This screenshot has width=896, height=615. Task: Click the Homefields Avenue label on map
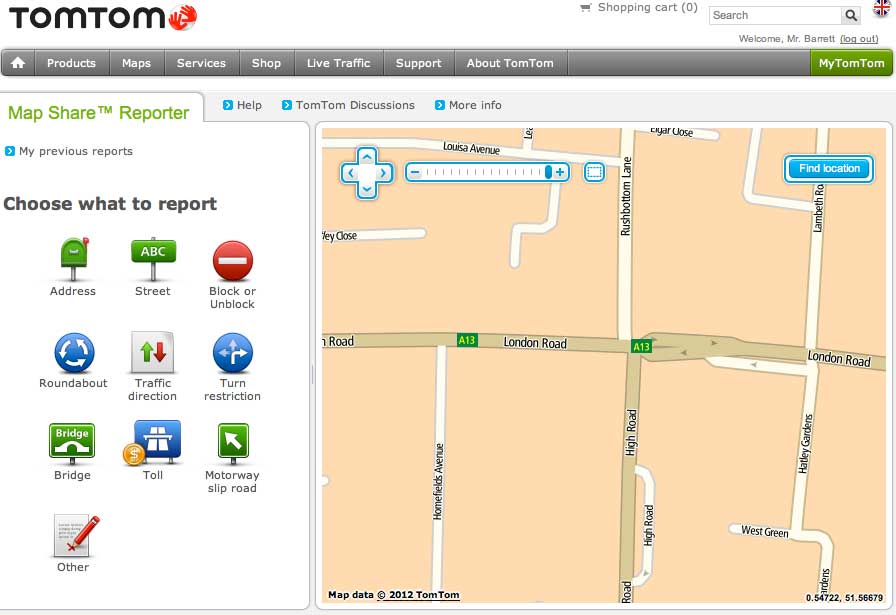[438, 481]
